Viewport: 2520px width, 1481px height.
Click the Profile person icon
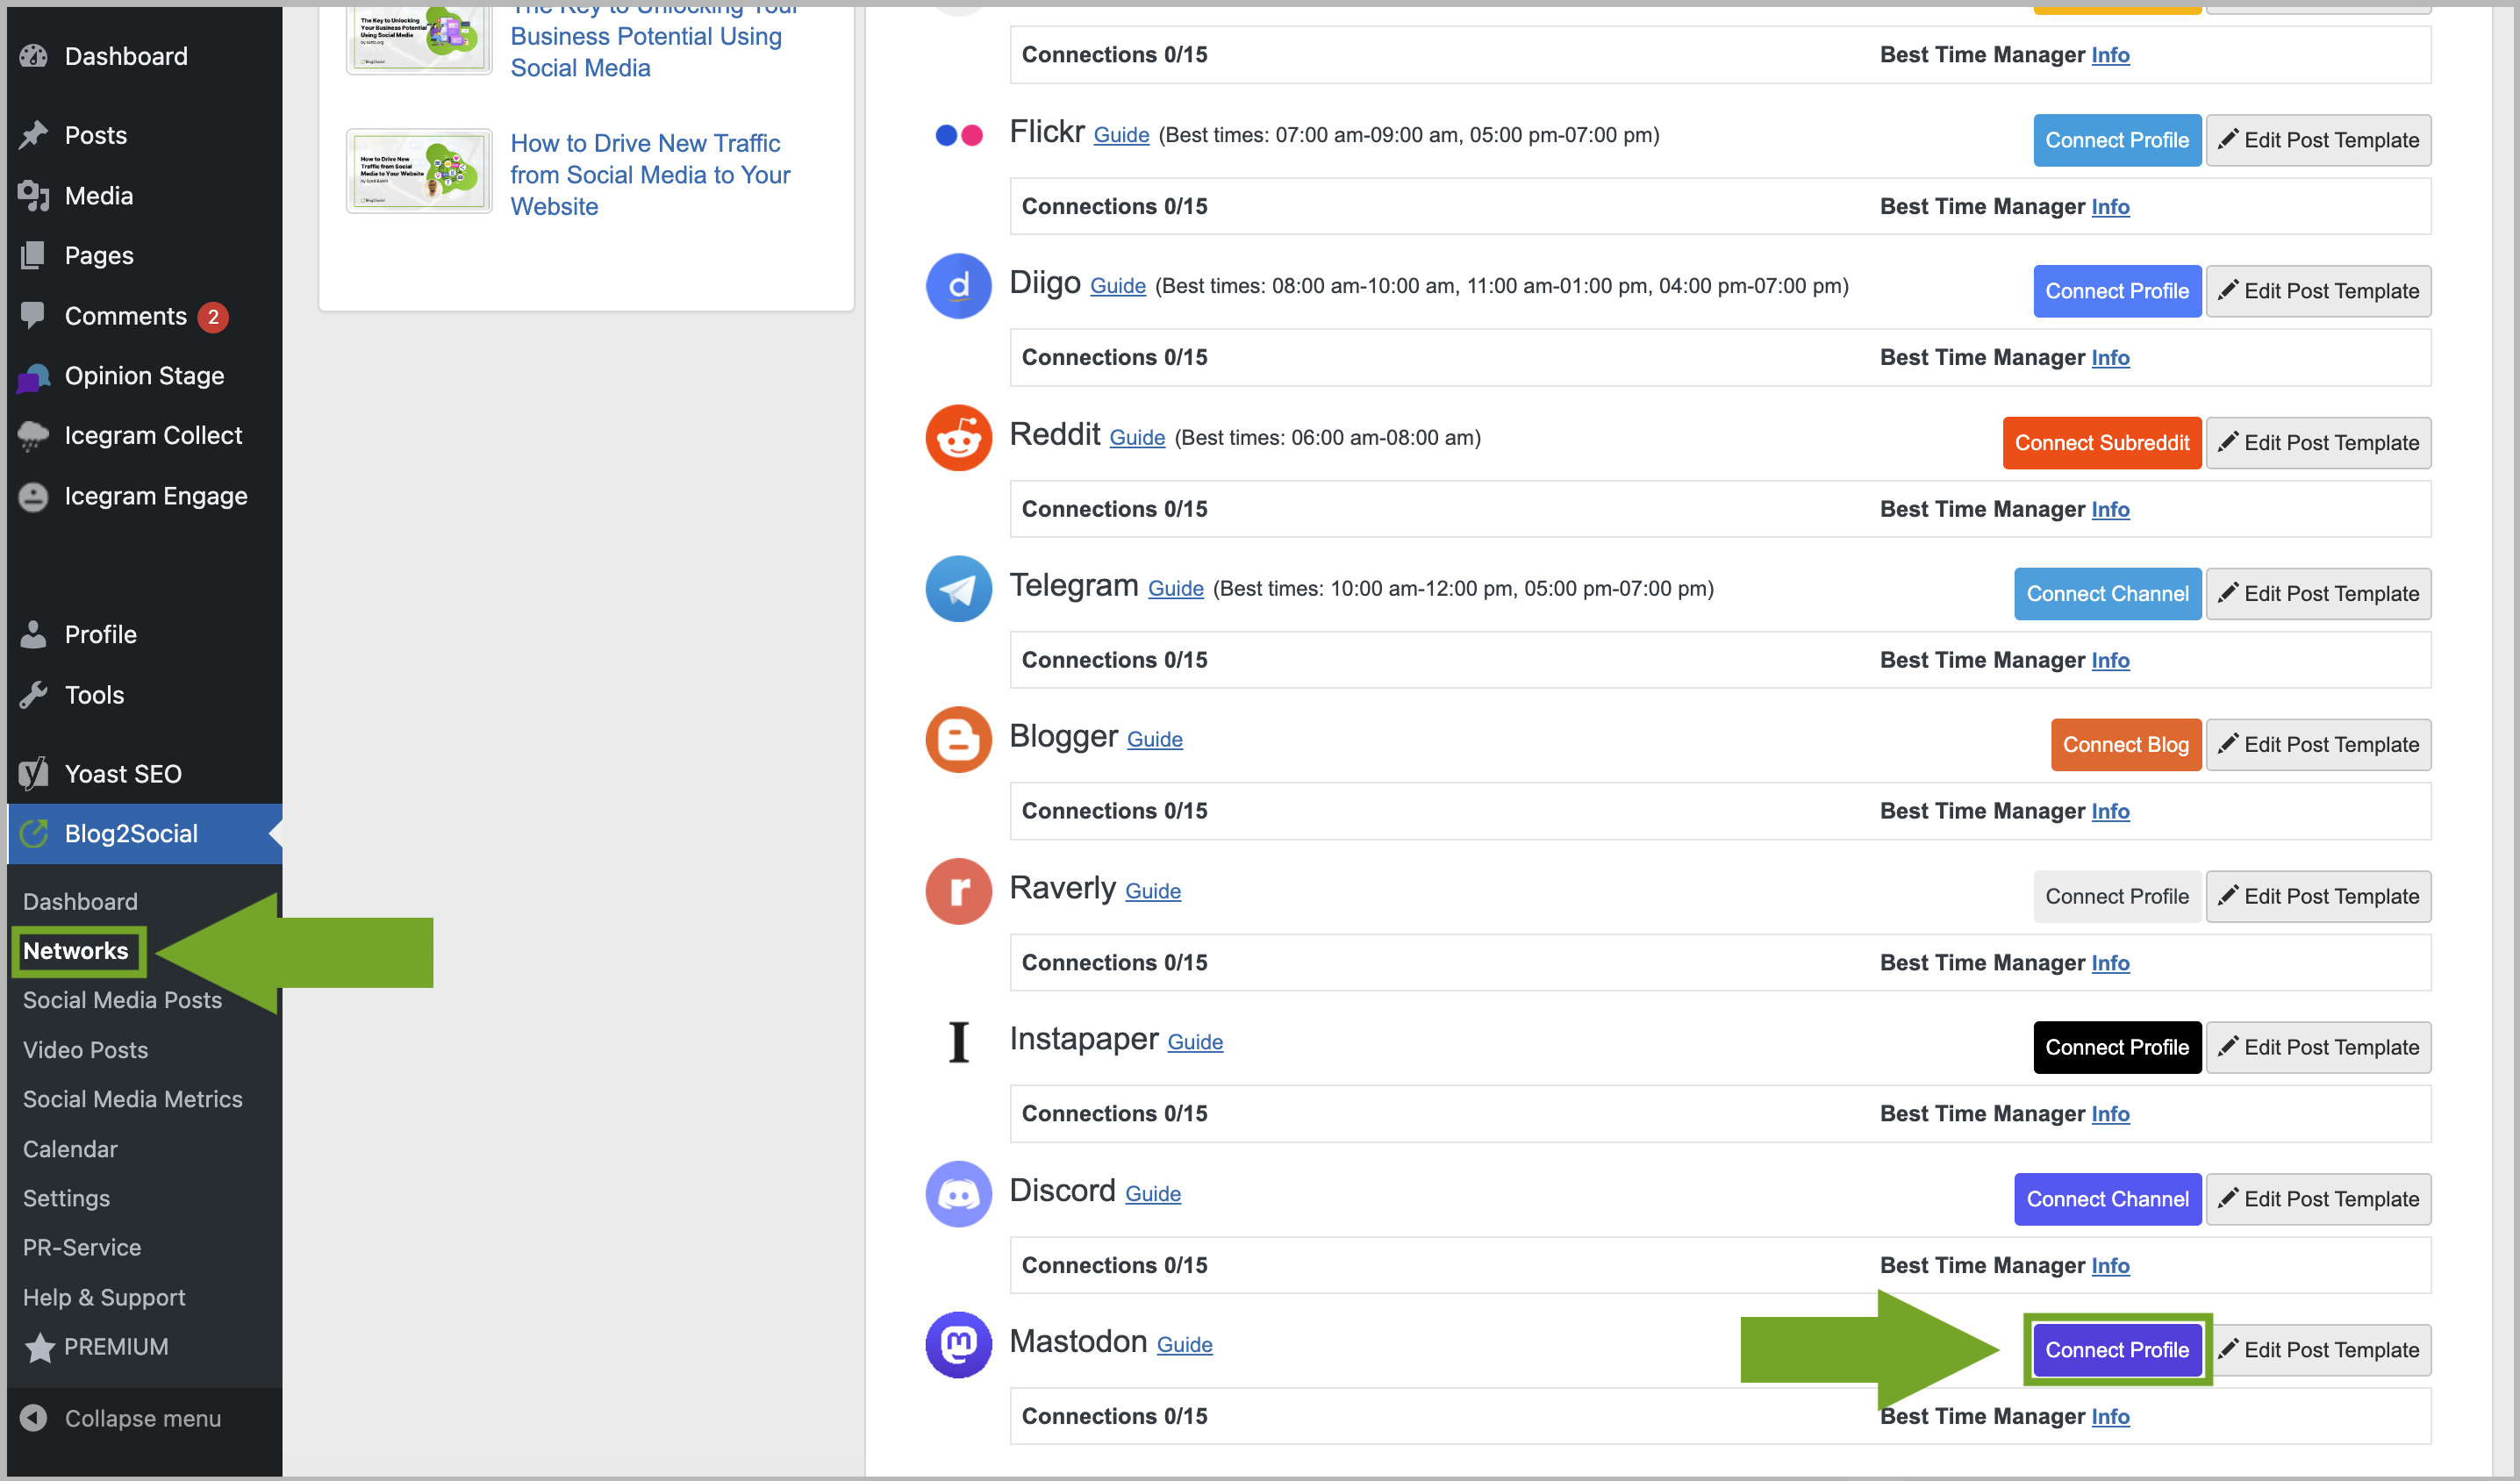click(33, 635)
